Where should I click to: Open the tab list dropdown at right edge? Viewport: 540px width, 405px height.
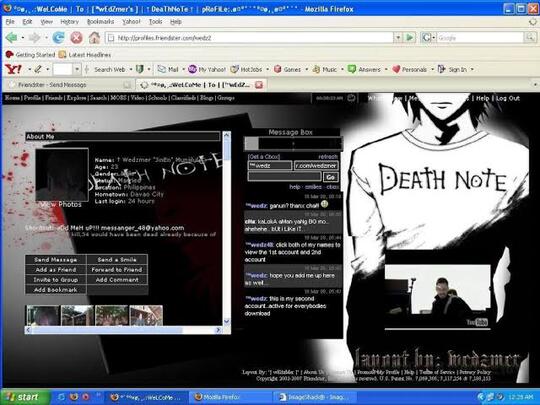(535, 85)
